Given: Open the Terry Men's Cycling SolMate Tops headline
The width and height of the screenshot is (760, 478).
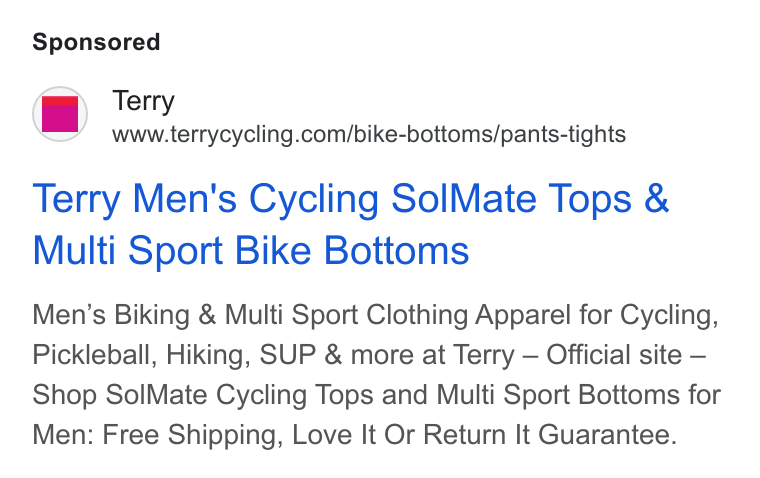Looking at the screenshot, I should (x=350, y=224).
